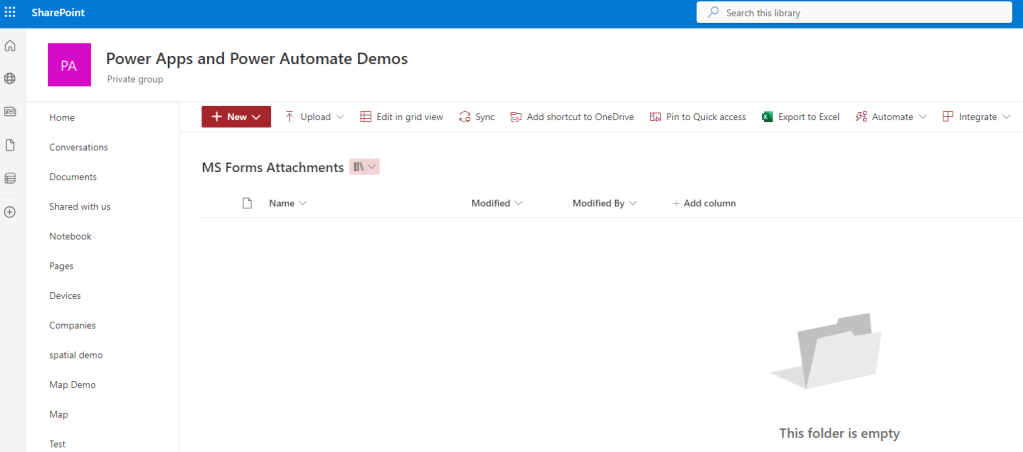The width and height of the screenshot is (1023, 452).
Task: Open My lists icon in rail
Action: [10, 178]
